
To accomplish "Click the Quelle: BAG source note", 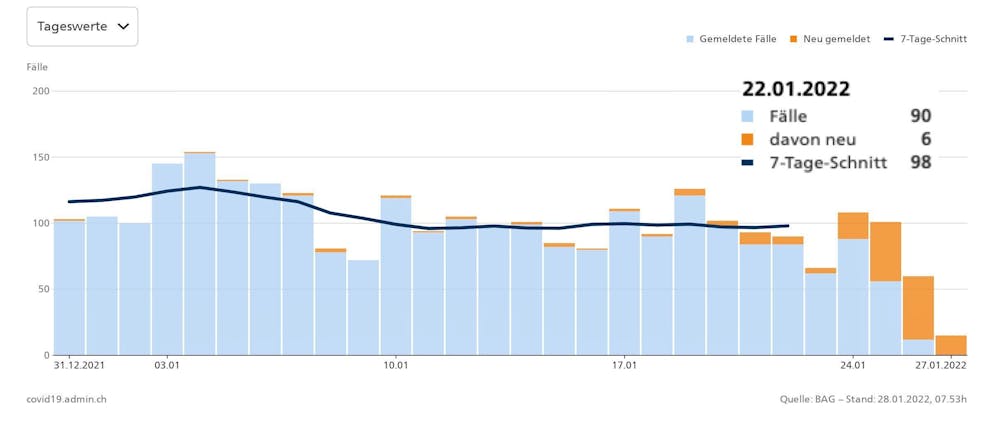I will click(873, 399).
